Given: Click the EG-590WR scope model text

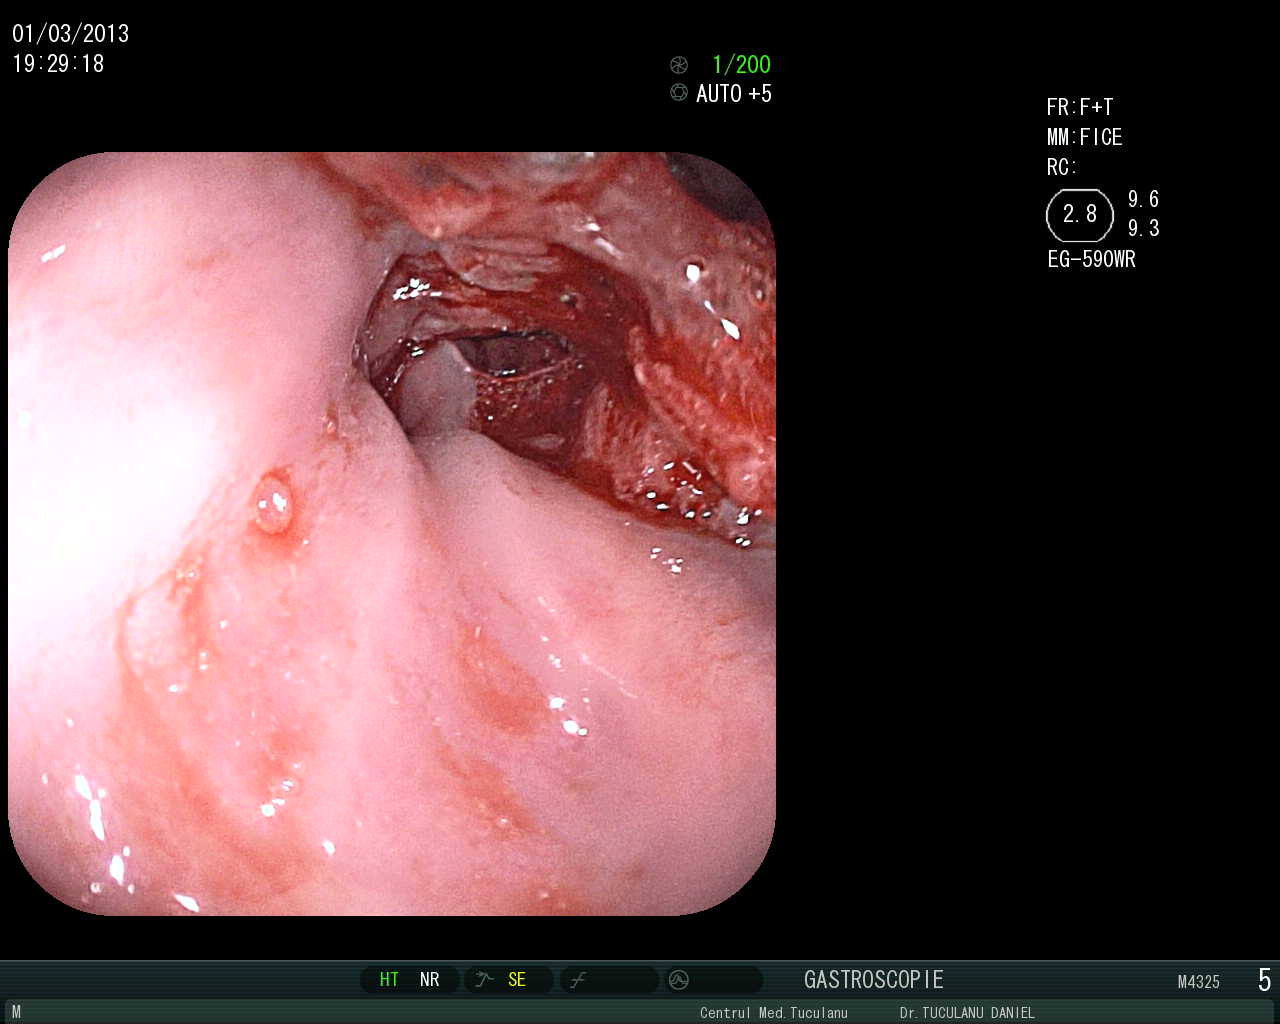Looking at the screenshot, I should coord(1092,260).
